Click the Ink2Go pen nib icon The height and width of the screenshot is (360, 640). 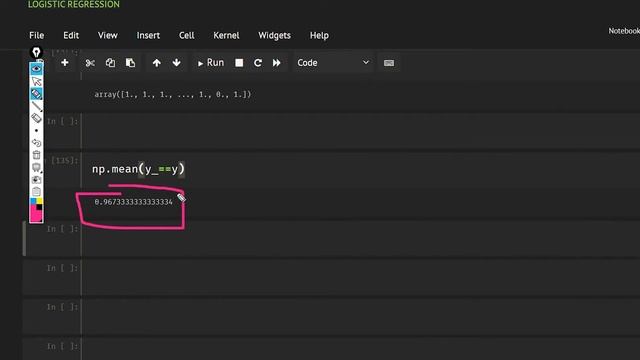[x=36, y=52]
